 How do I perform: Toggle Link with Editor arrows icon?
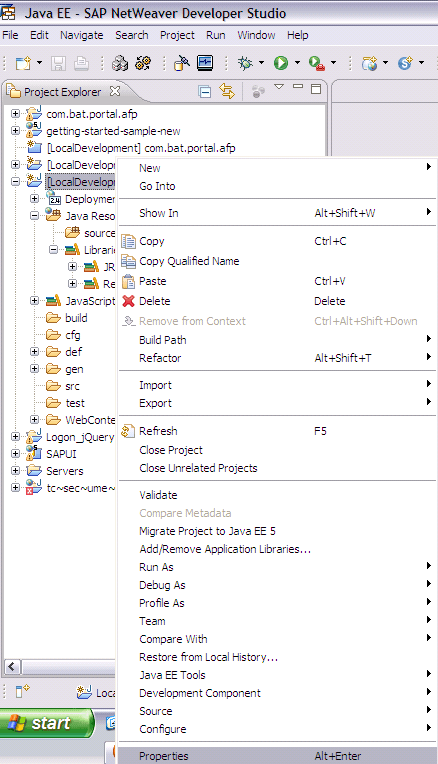pyautogui.click(x=227, y=91)
